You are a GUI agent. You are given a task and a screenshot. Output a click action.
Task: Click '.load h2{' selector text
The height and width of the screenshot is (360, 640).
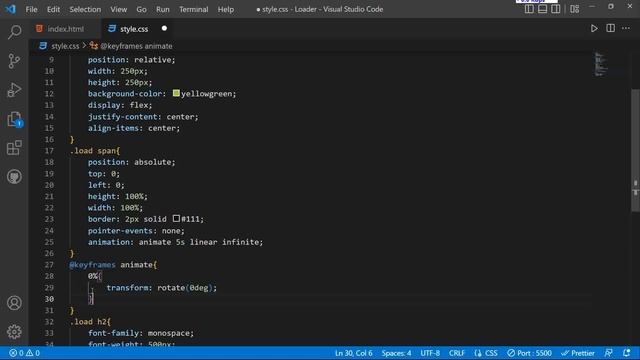click(x=90, y=322)
